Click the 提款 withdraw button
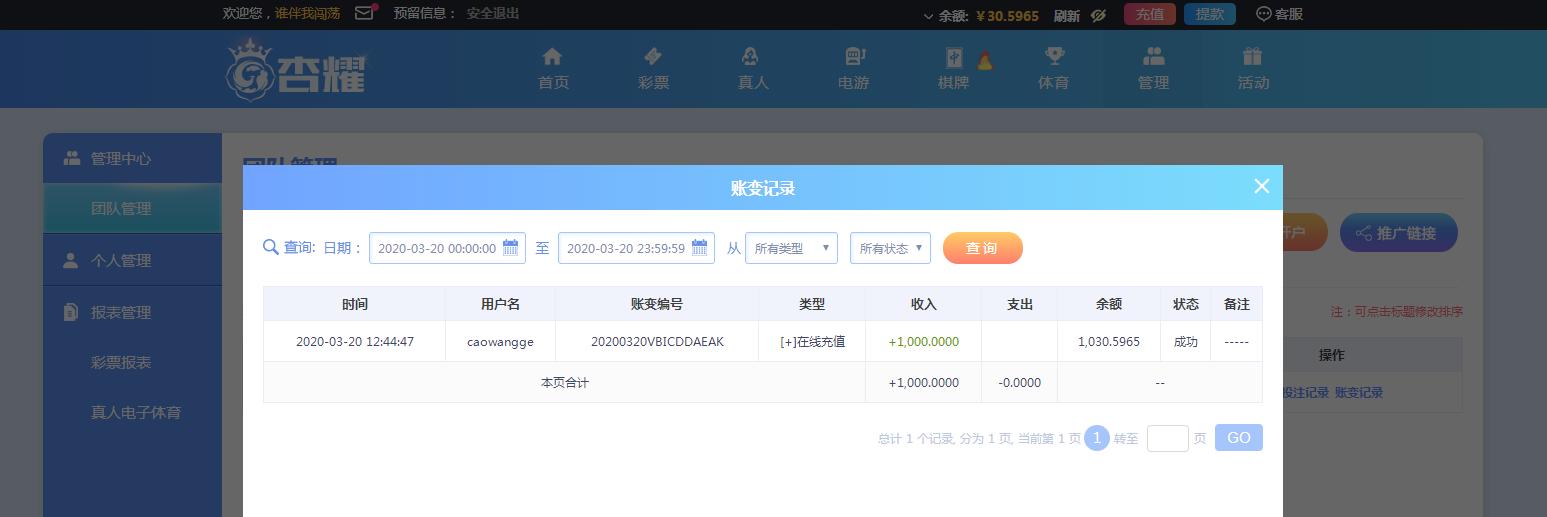 coord(1209,14)
